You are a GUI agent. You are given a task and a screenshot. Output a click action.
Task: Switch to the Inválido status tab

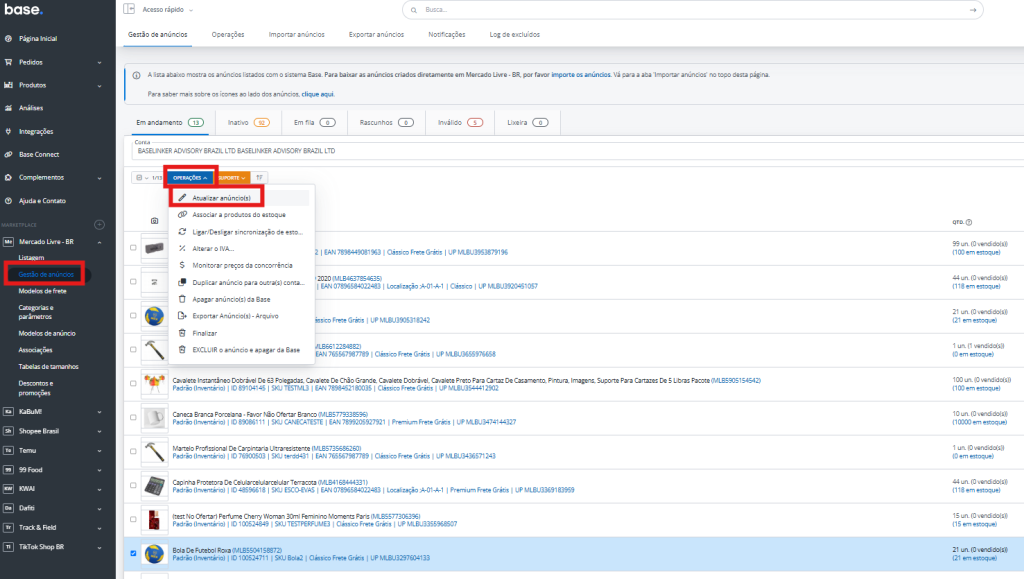coord(460,123)
